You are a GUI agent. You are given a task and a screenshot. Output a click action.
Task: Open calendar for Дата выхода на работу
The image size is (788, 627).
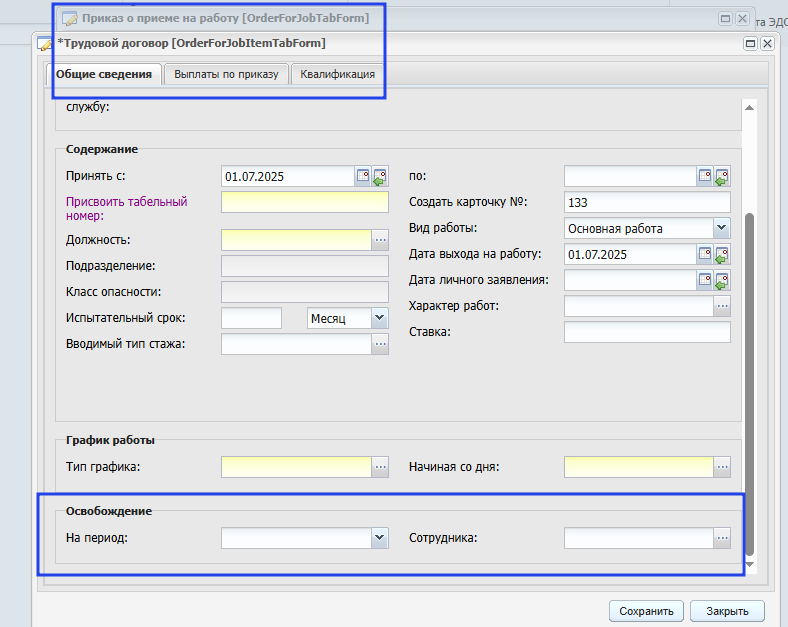point(705,254)
